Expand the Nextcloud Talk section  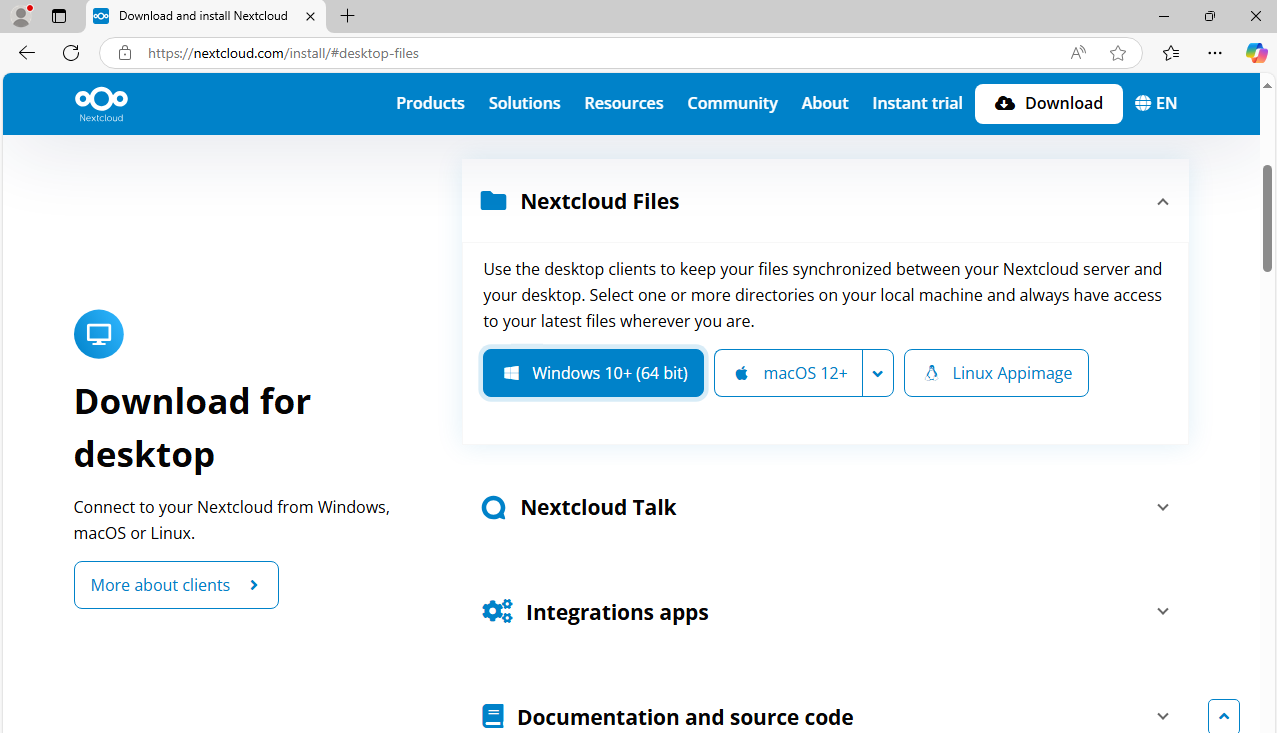coord(1163,507)
